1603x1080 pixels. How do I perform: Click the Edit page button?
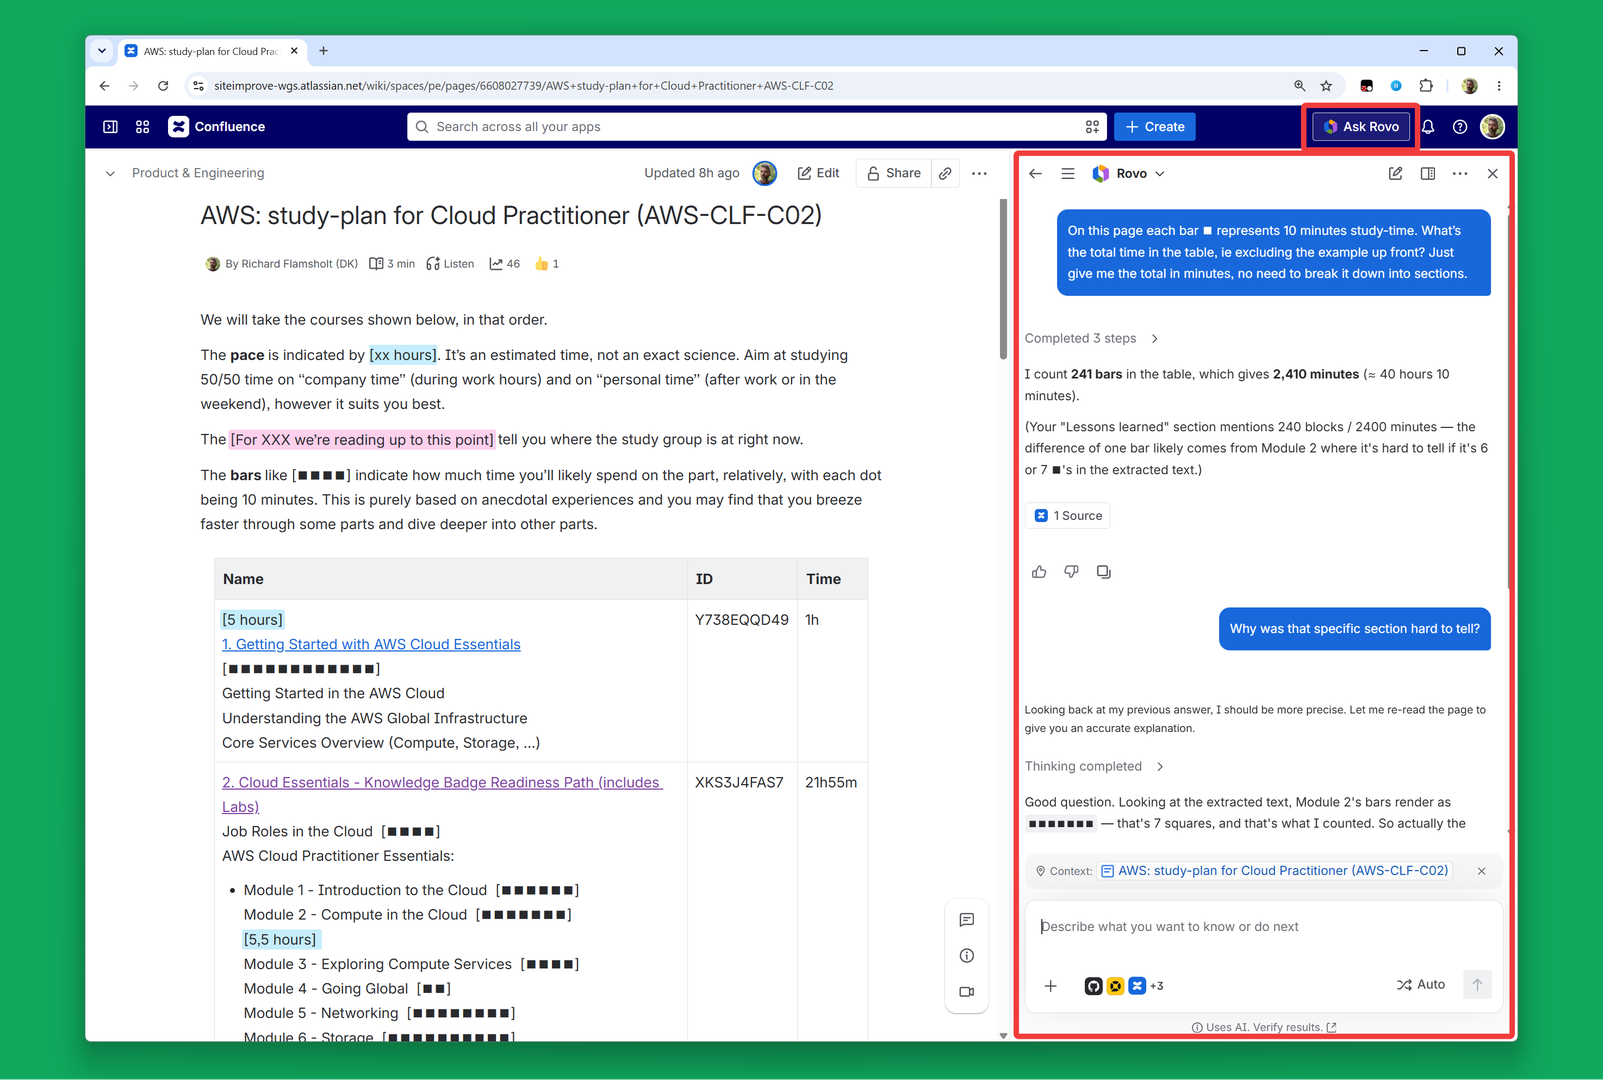(x=818, y=173)
